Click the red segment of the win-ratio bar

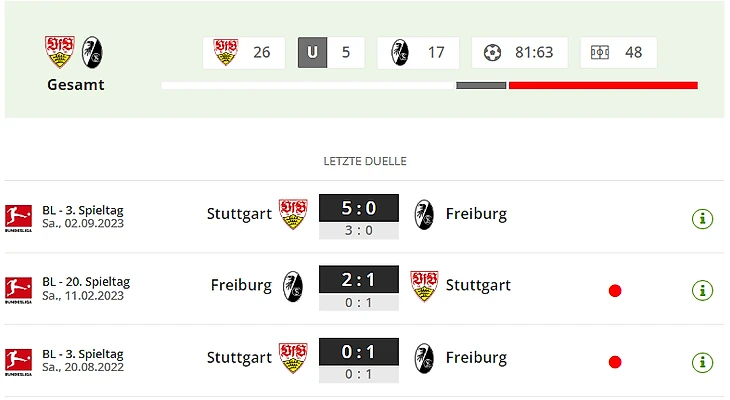[x=603, y=85]
